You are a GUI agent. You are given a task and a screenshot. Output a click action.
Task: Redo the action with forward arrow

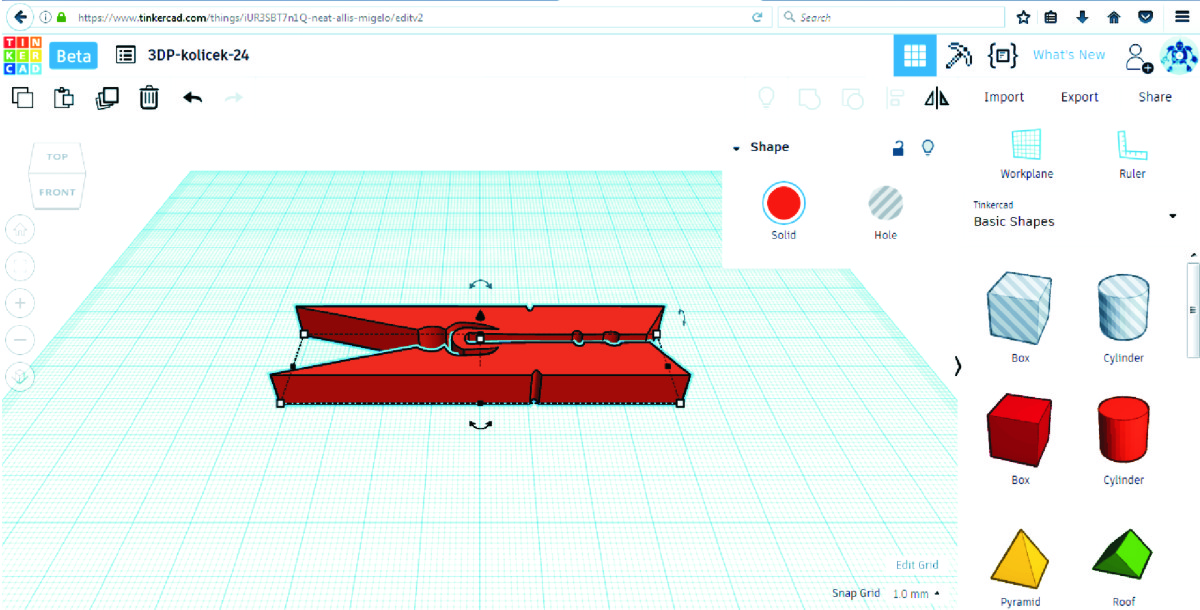(234, 98)
